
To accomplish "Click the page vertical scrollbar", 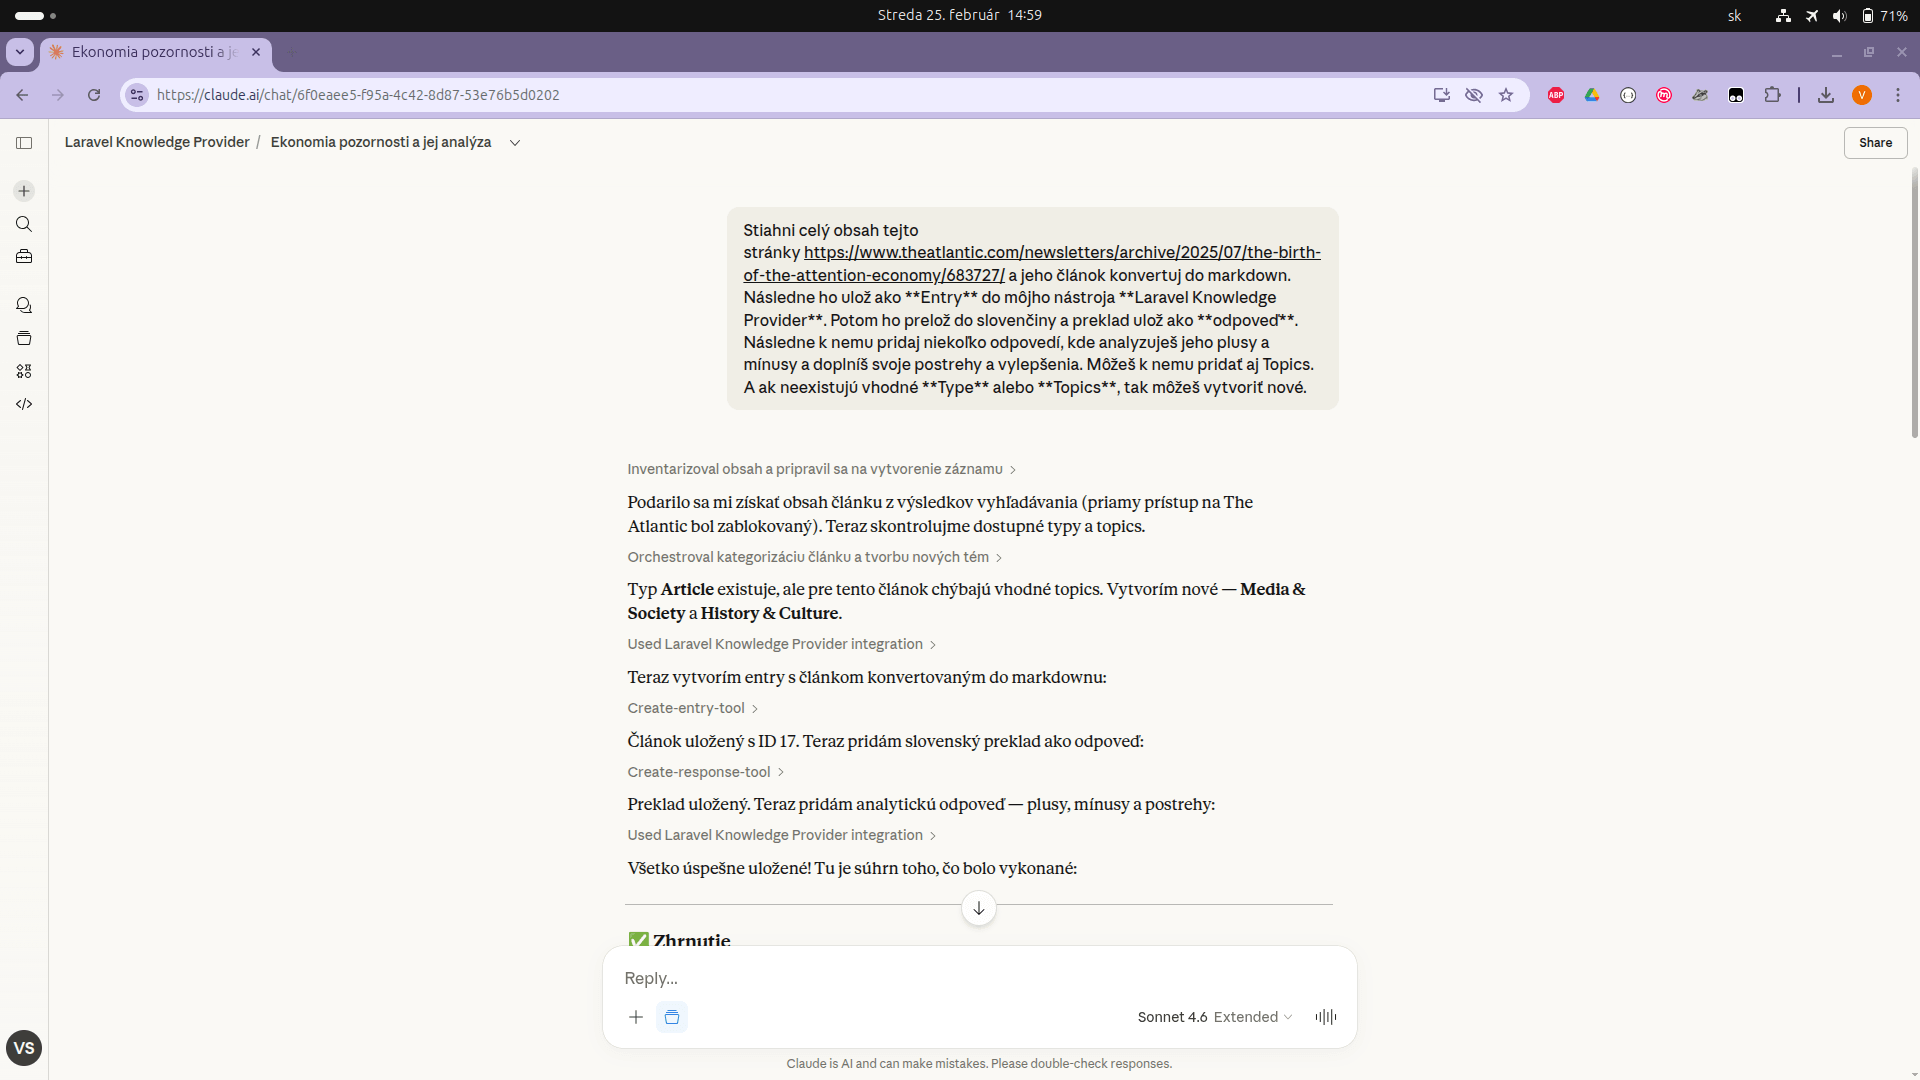I will coord(1914,303).
